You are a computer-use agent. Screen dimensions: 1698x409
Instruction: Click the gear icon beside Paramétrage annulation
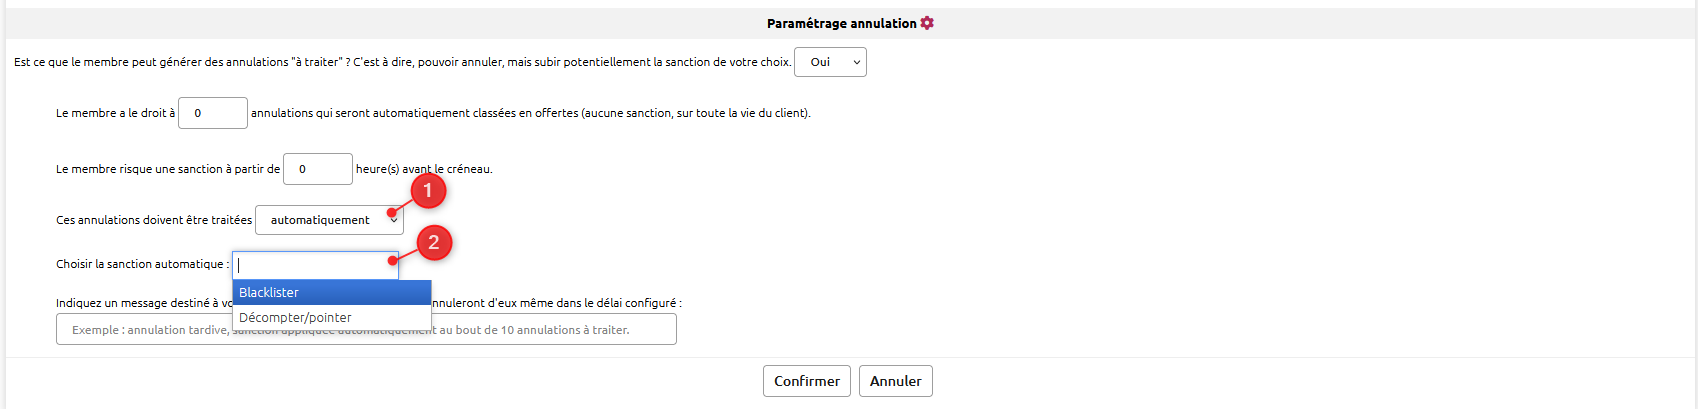coord(927,23)
